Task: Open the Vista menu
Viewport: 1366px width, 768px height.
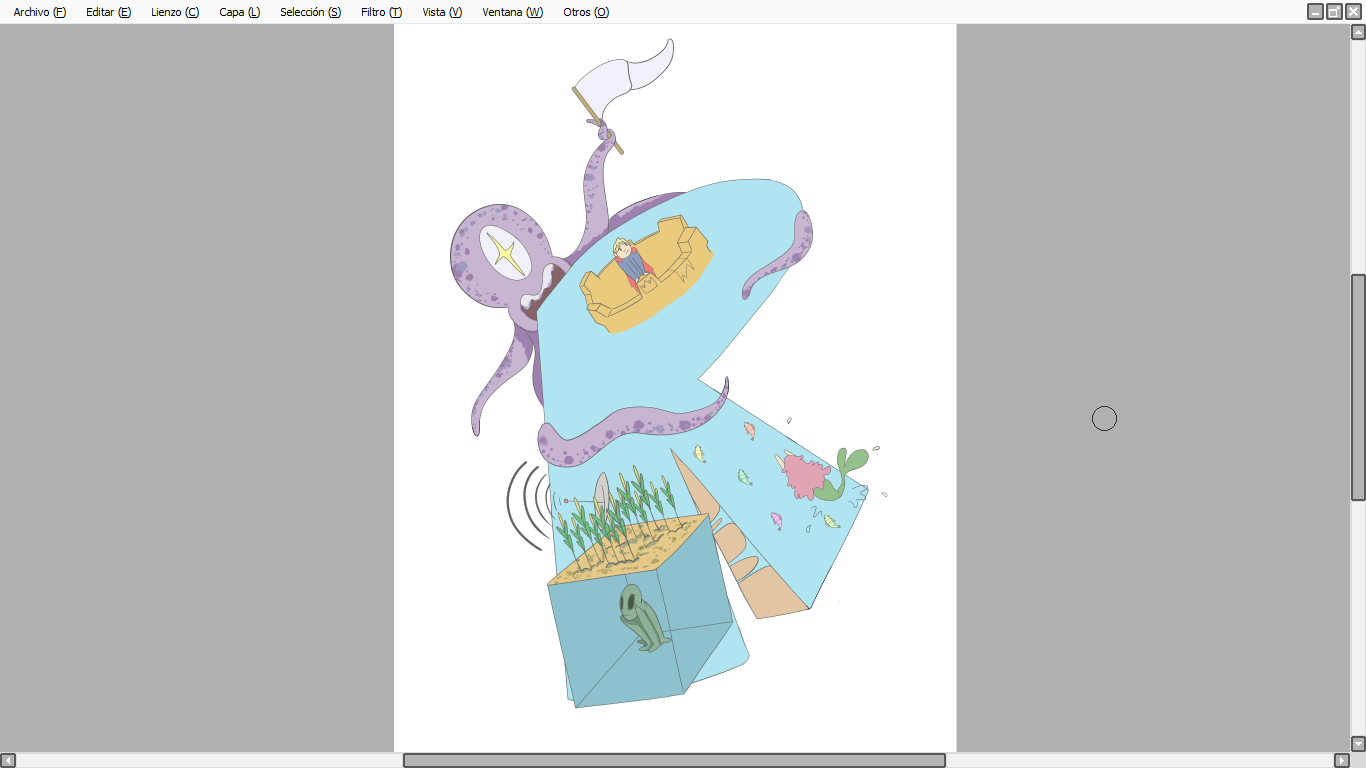Action: (x=442, y=12)
